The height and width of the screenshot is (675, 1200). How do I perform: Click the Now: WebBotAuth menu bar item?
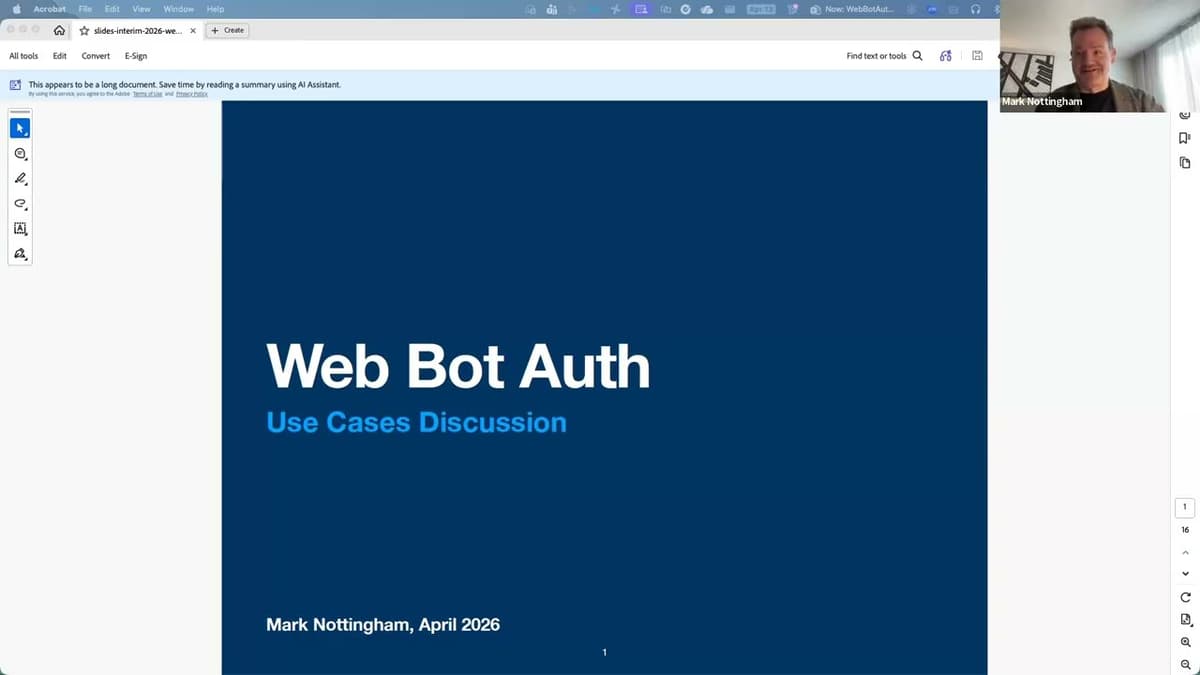(x=852, y=9)
